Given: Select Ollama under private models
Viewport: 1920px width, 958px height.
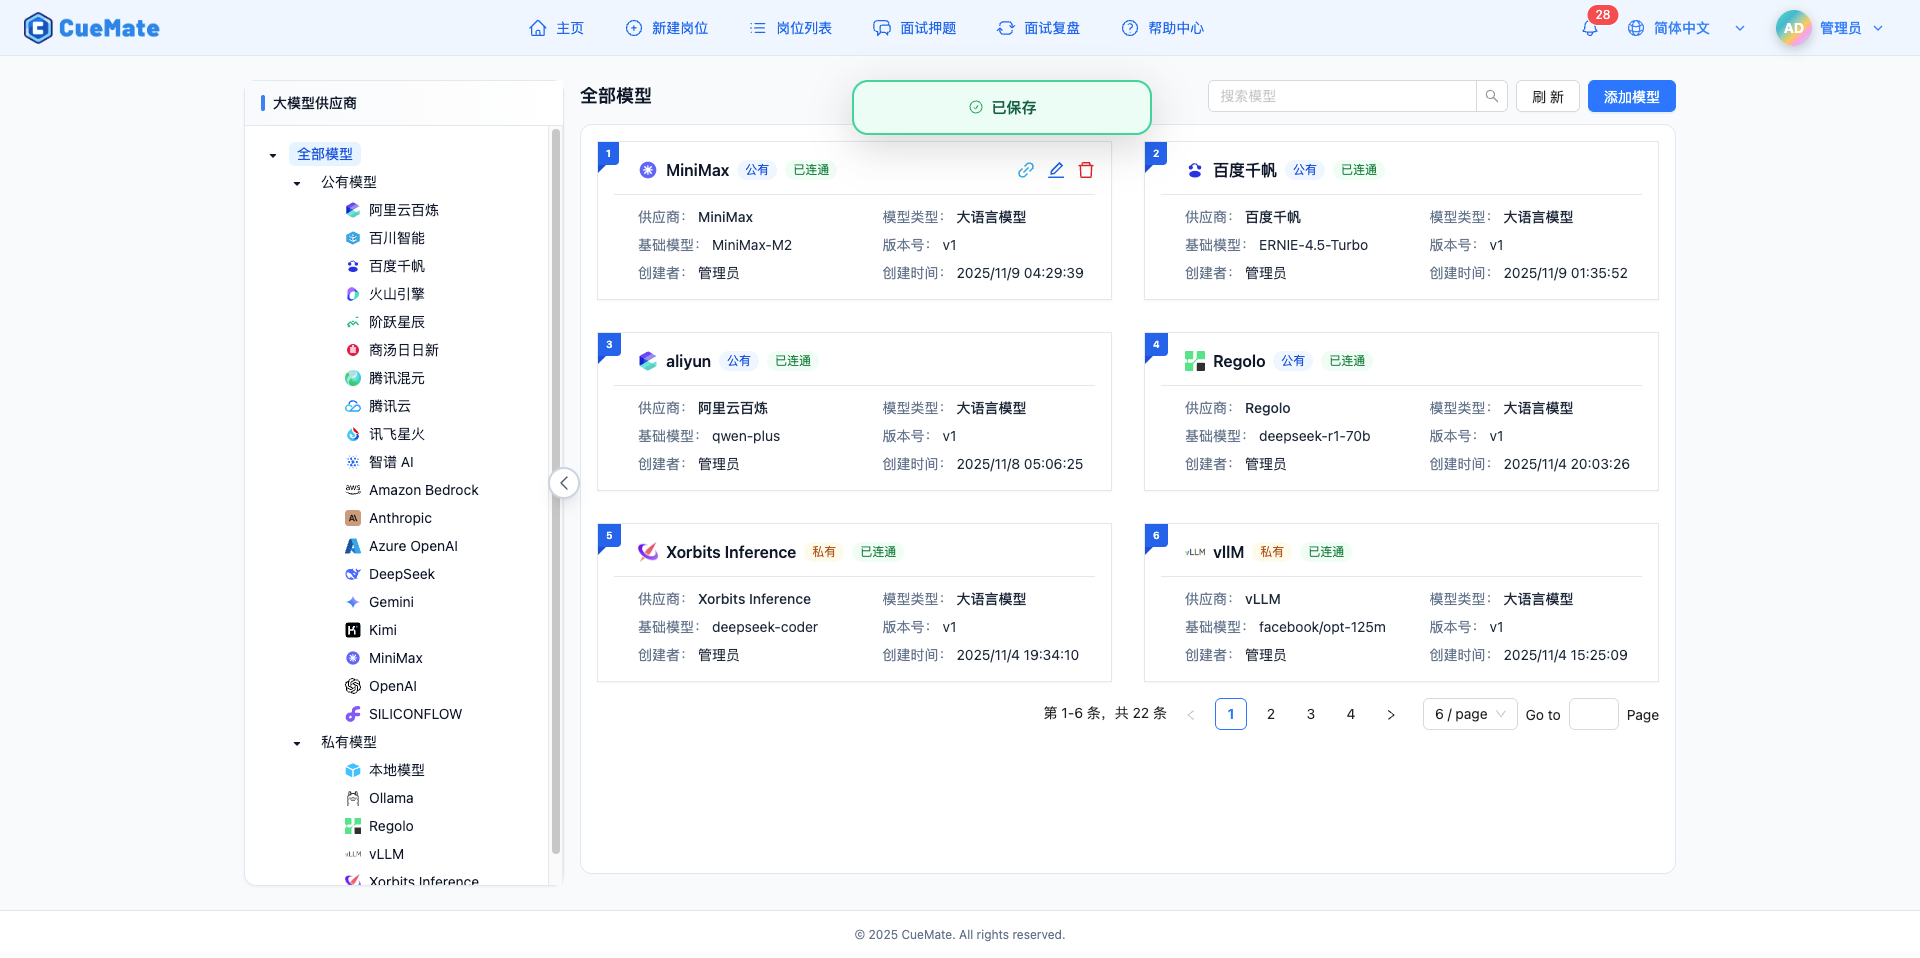Looking at the screenshot, I should coord(390,797).
